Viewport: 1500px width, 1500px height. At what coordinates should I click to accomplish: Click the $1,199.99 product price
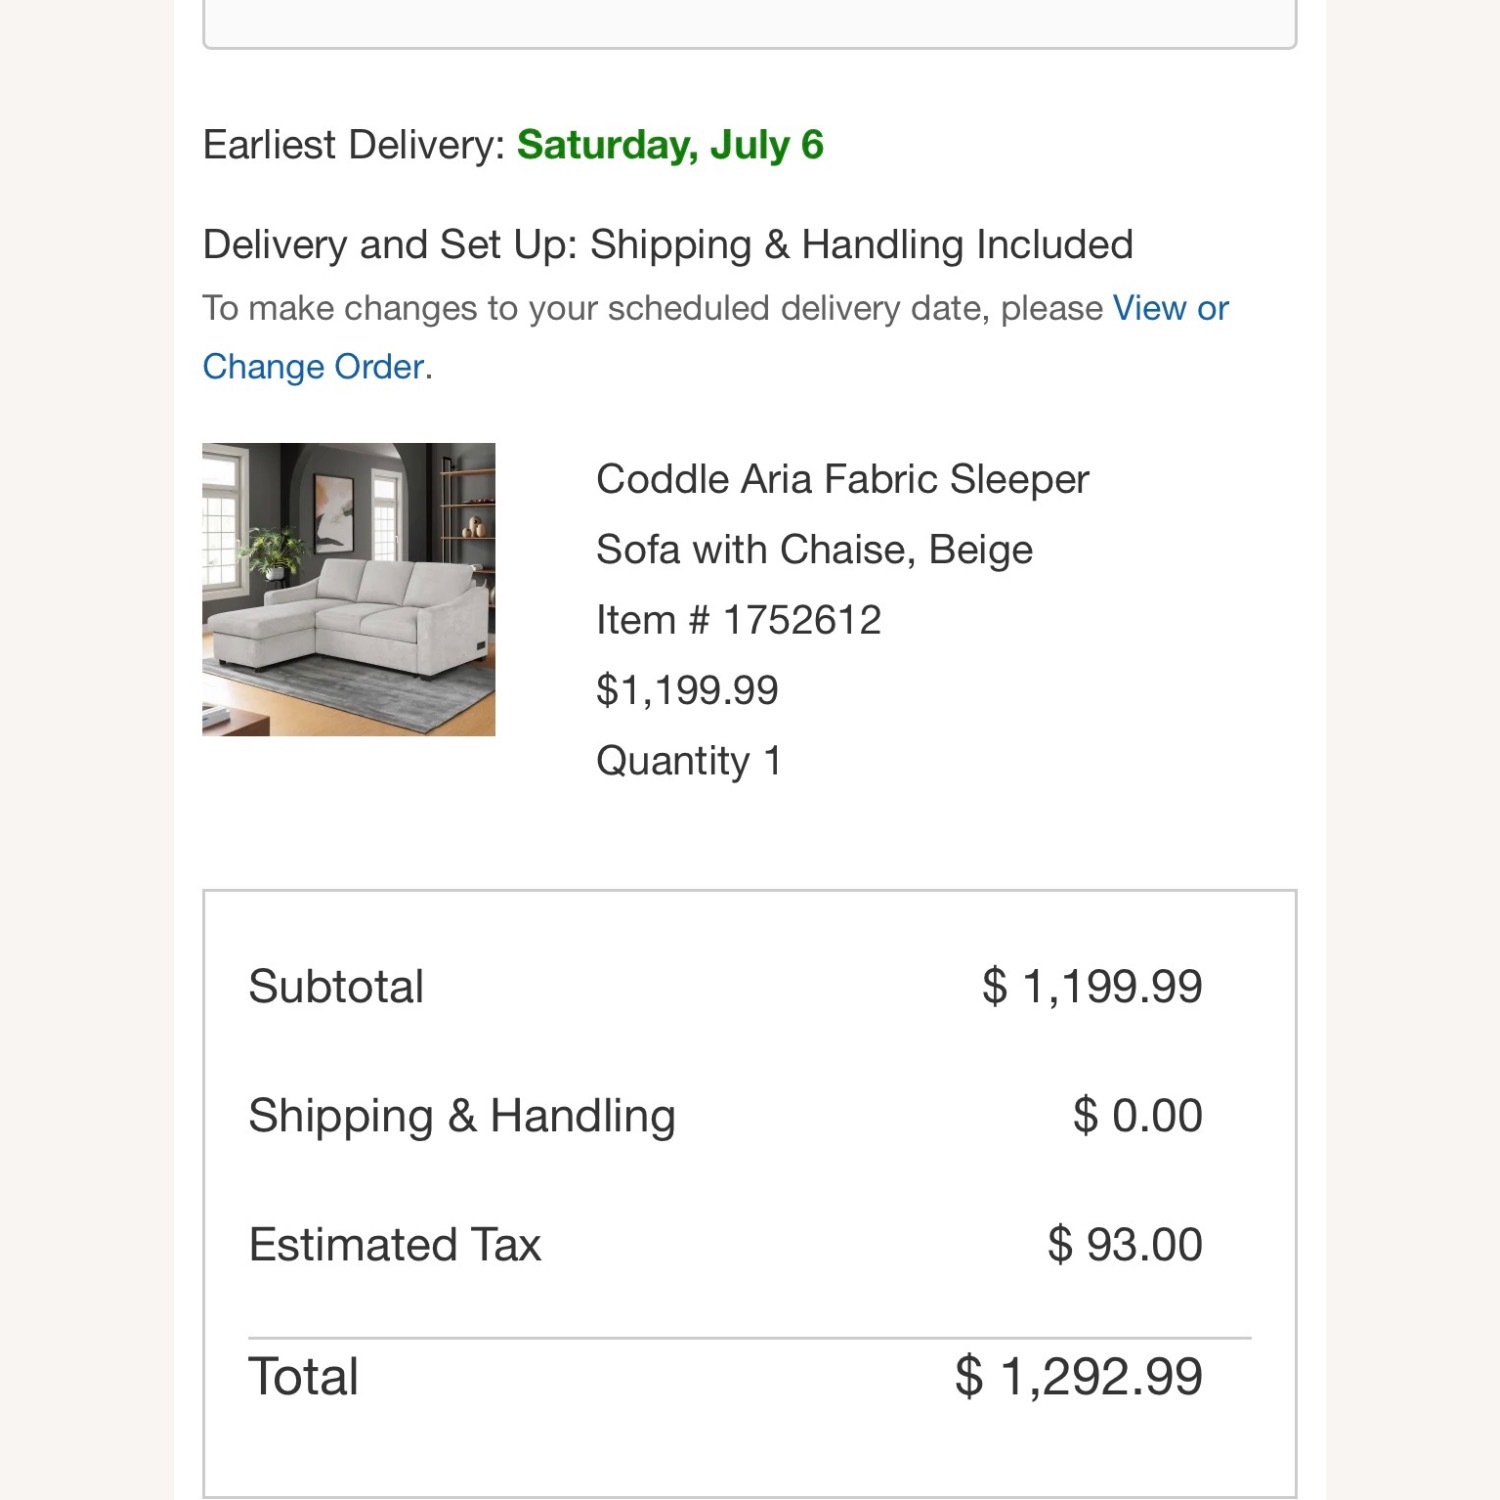point(688,689)
